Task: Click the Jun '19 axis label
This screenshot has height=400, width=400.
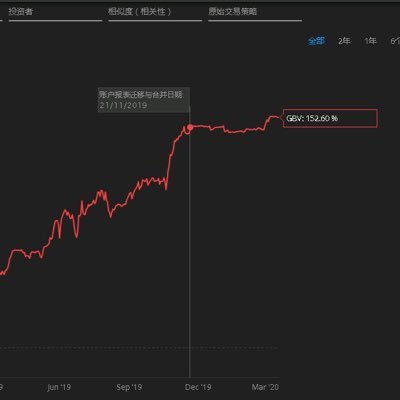Action: coord(59,387)
